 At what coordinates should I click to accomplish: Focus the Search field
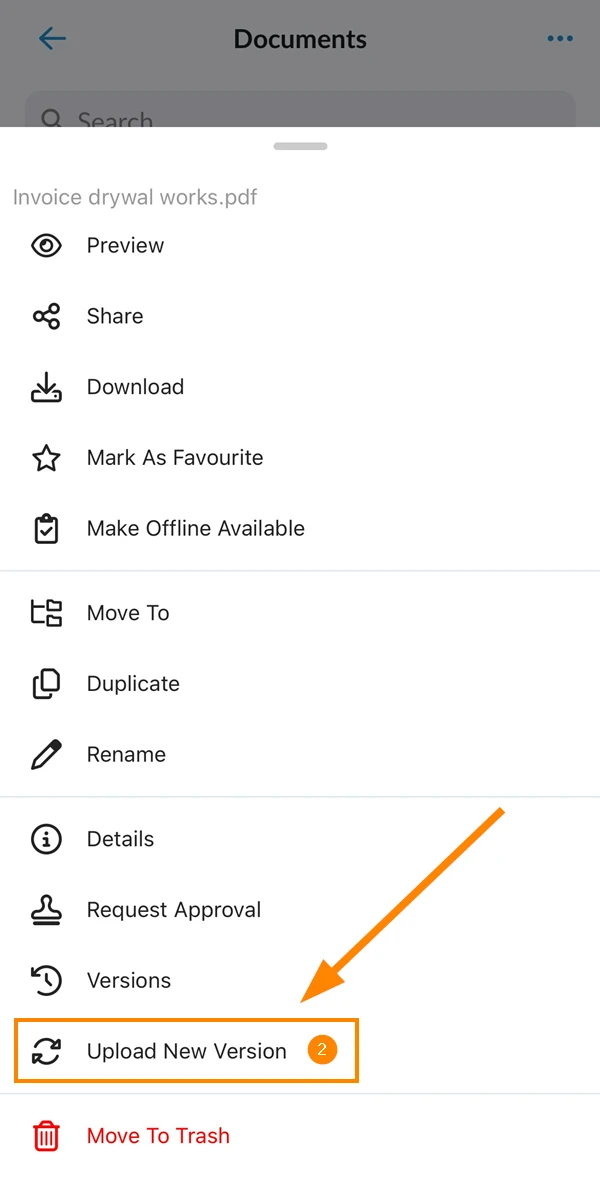[x=300, y=110]
